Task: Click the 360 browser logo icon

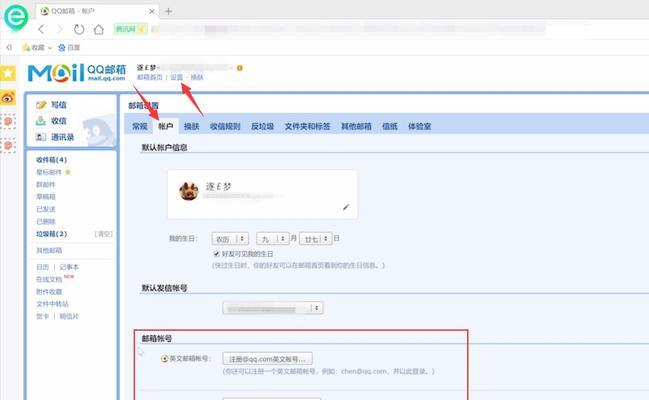Action: pyautogui.click(x=16, y=17)
